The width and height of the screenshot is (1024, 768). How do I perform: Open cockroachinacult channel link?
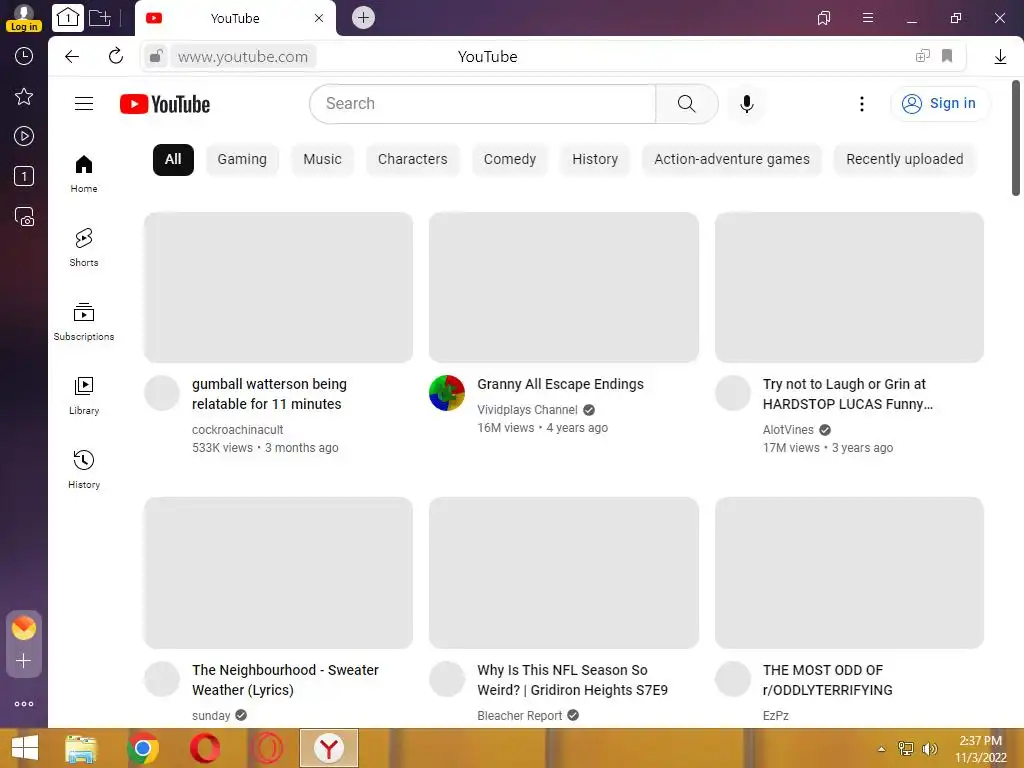click(237, 430)
